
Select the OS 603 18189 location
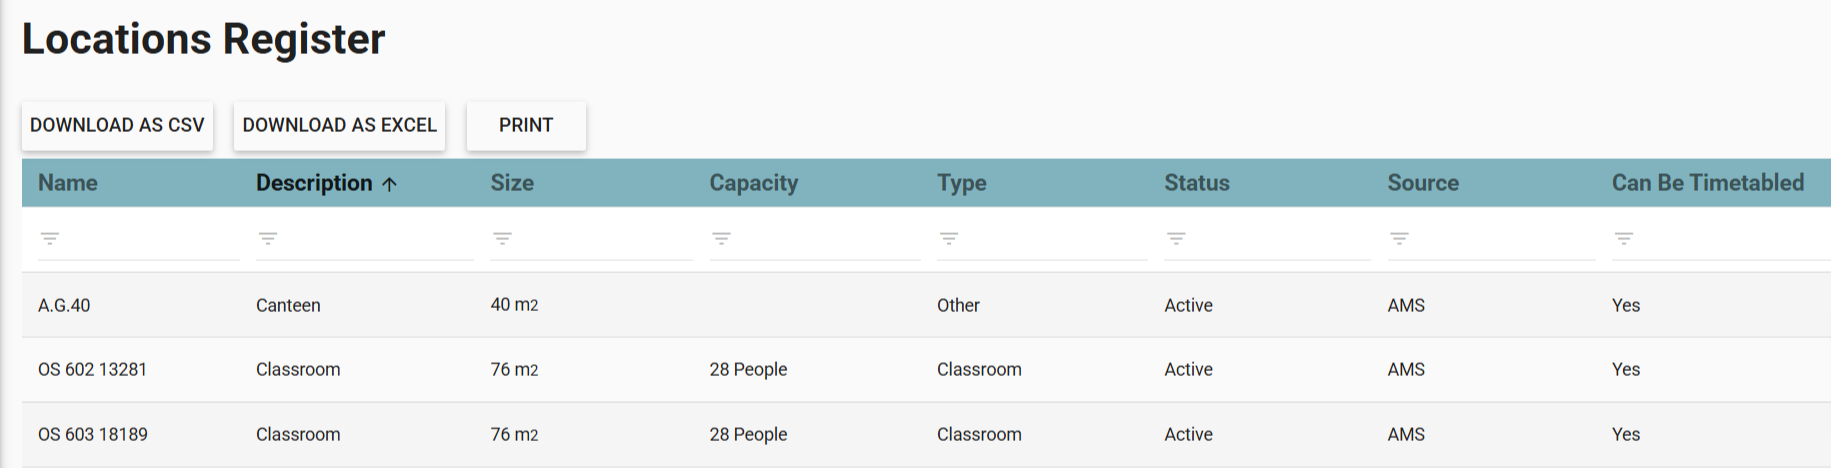(92, 434)
